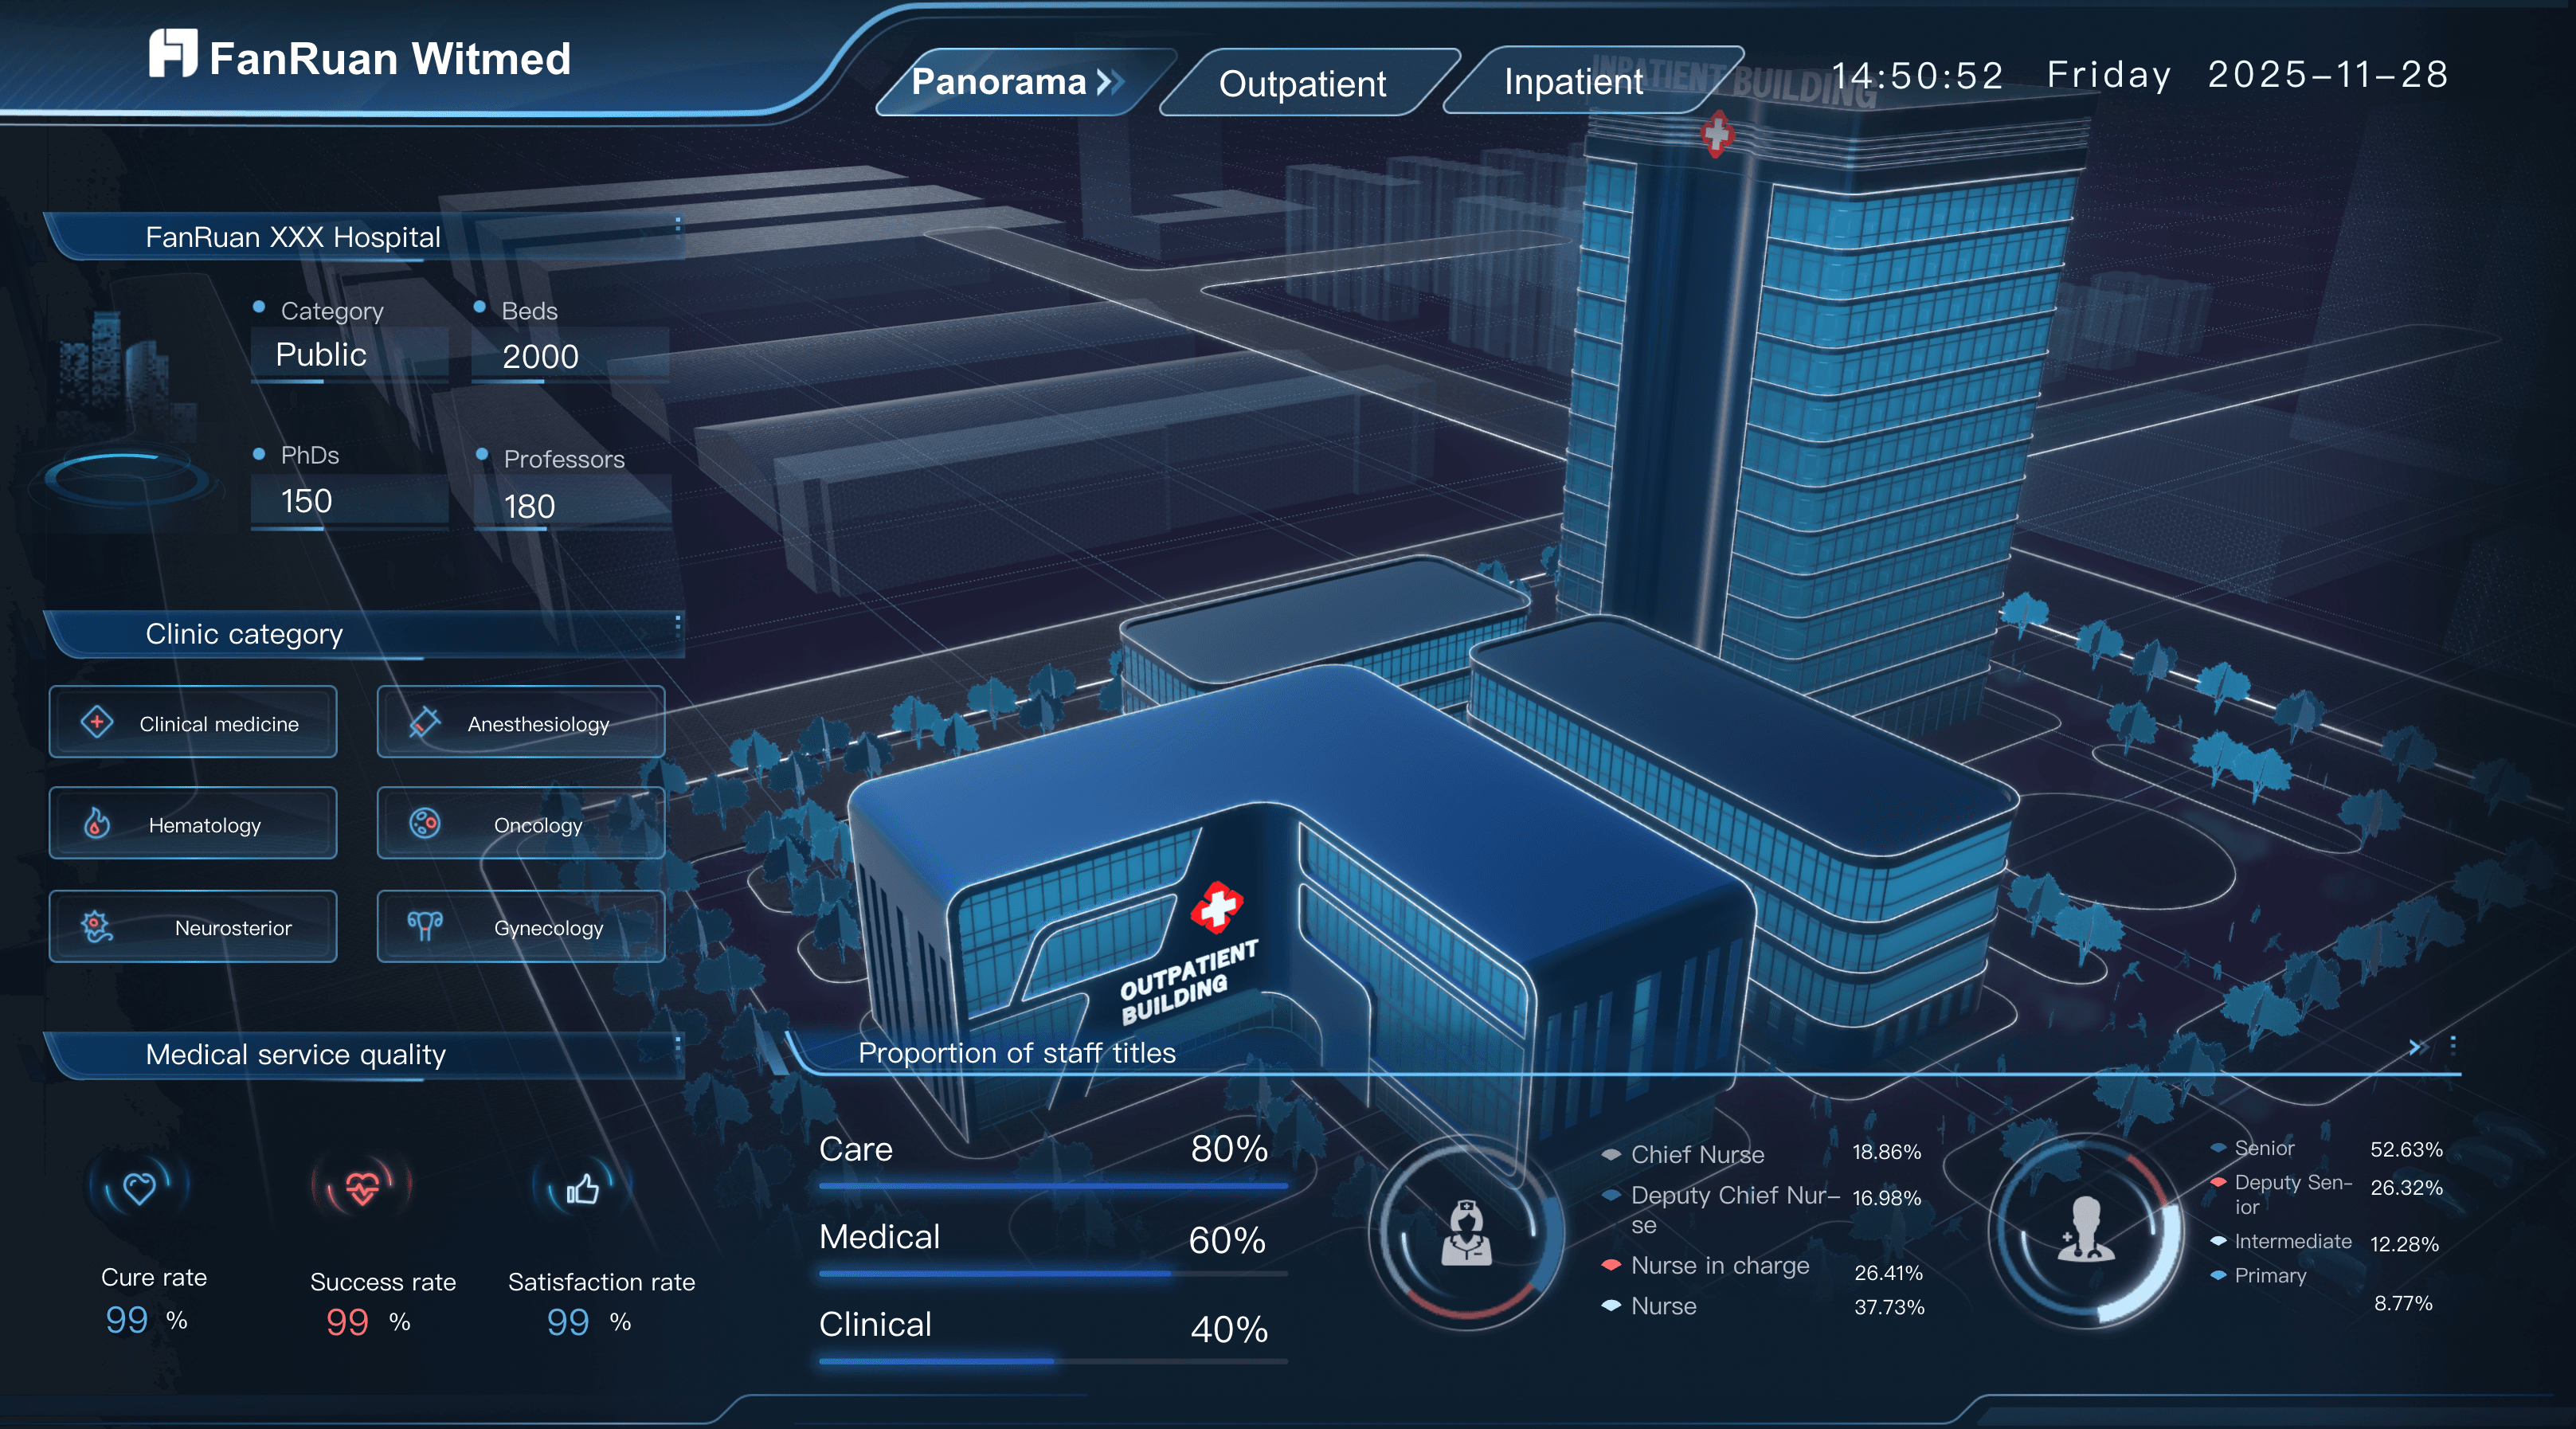The width and height of the screenshot is (2576, 1429).
Task: Click the Clinical medicine diamond icon
Action: coord(97,722)
